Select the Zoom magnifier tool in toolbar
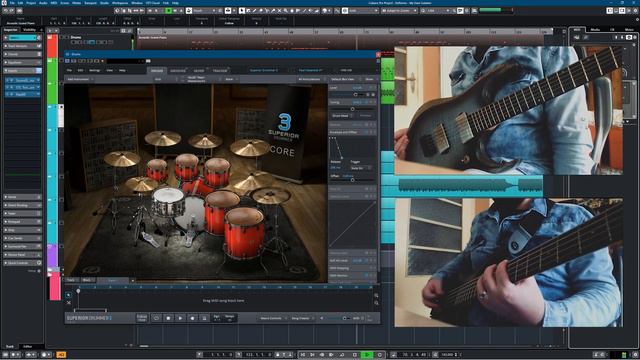The height and width of the screenshot is (360, 640). tap(286, 11)
